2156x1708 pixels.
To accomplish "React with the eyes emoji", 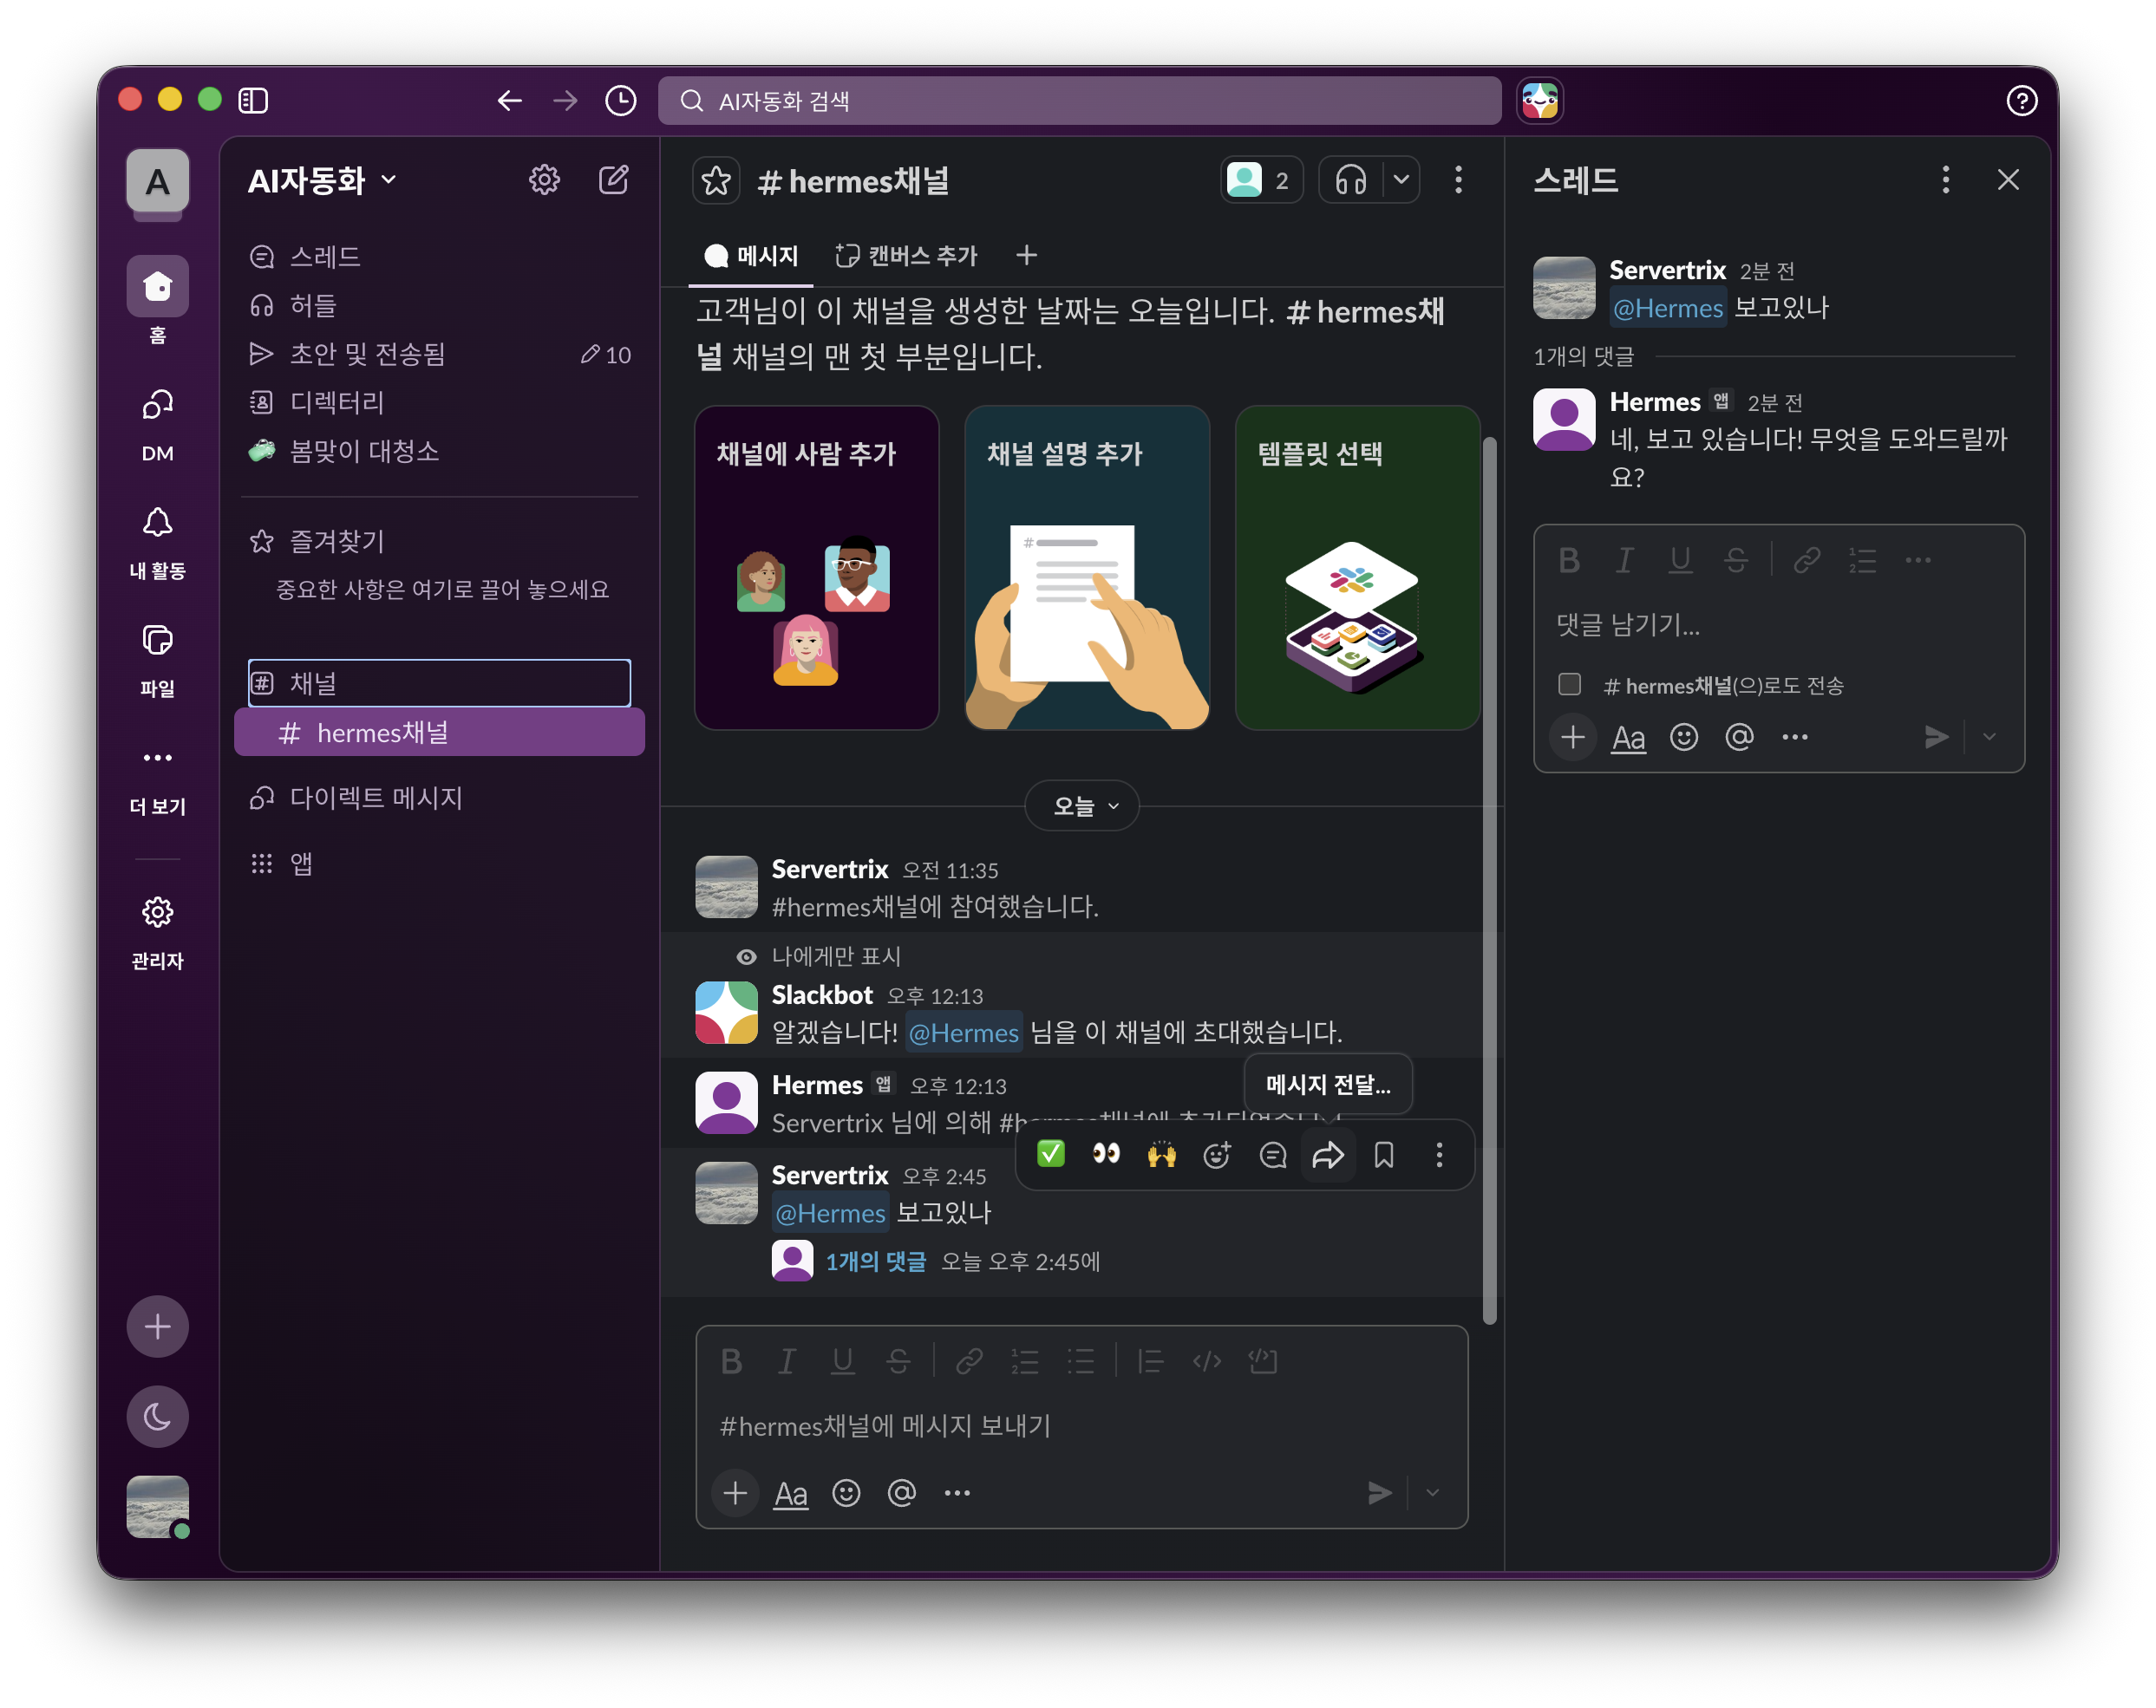I will click(x=1106, y=1155).
